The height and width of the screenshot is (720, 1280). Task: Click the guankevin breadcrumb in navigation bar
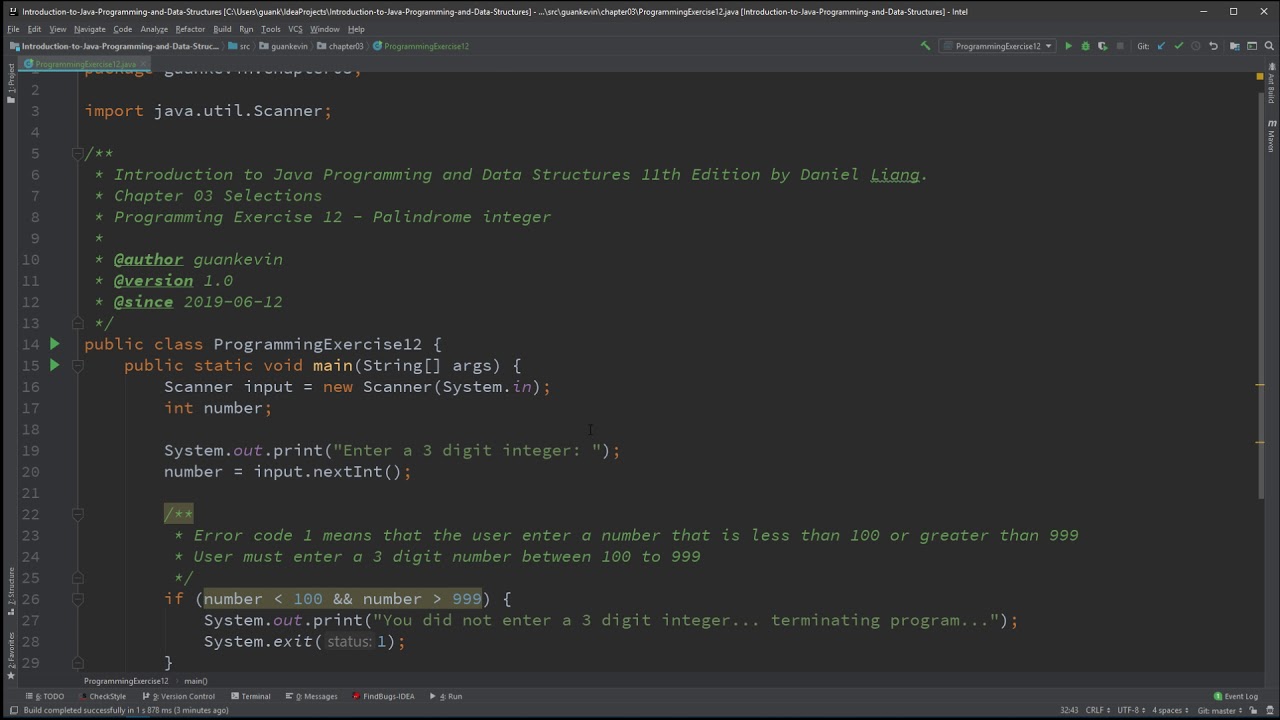pyautogui.click(x=285, y=46)
